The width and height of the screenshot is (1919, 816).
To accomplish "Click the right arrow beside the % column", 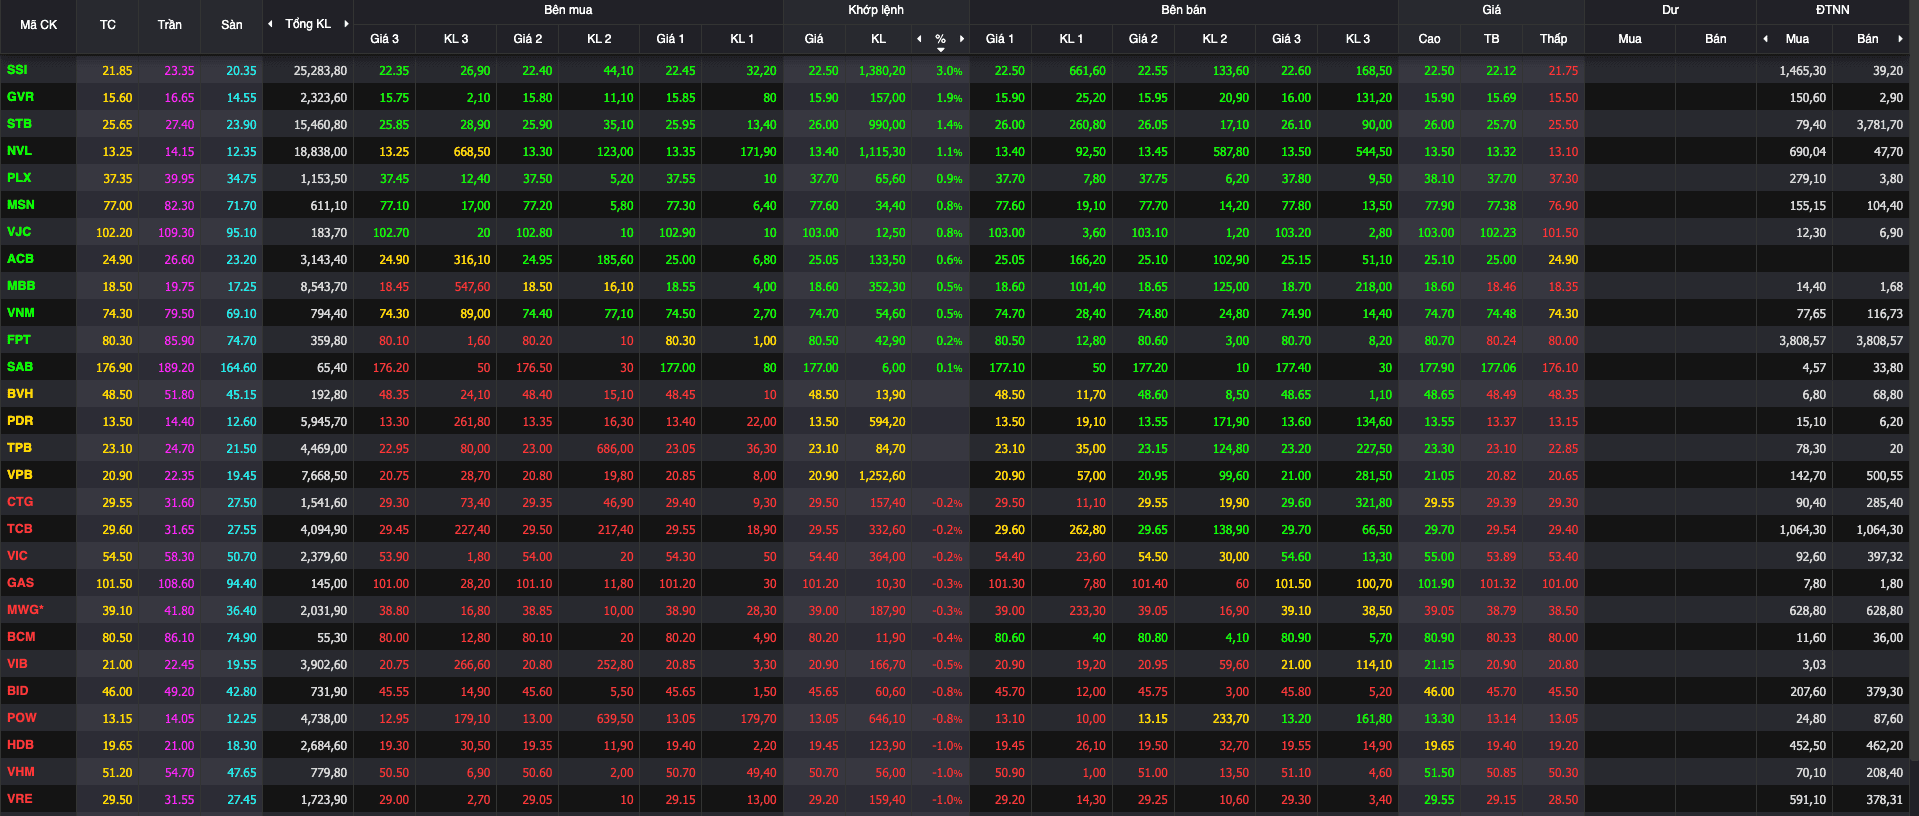I will [961, 39].
